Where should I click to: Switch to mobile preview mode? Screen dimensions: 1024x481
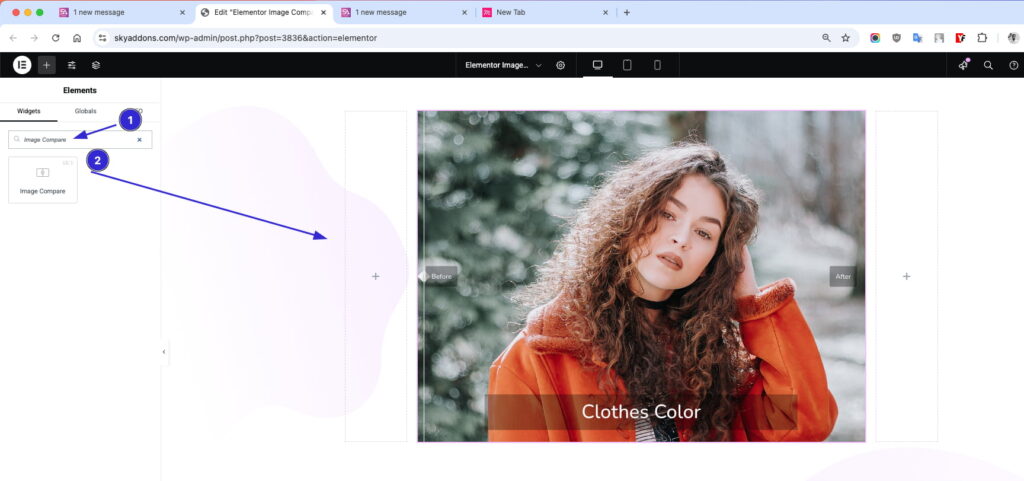tap(657, 65)
